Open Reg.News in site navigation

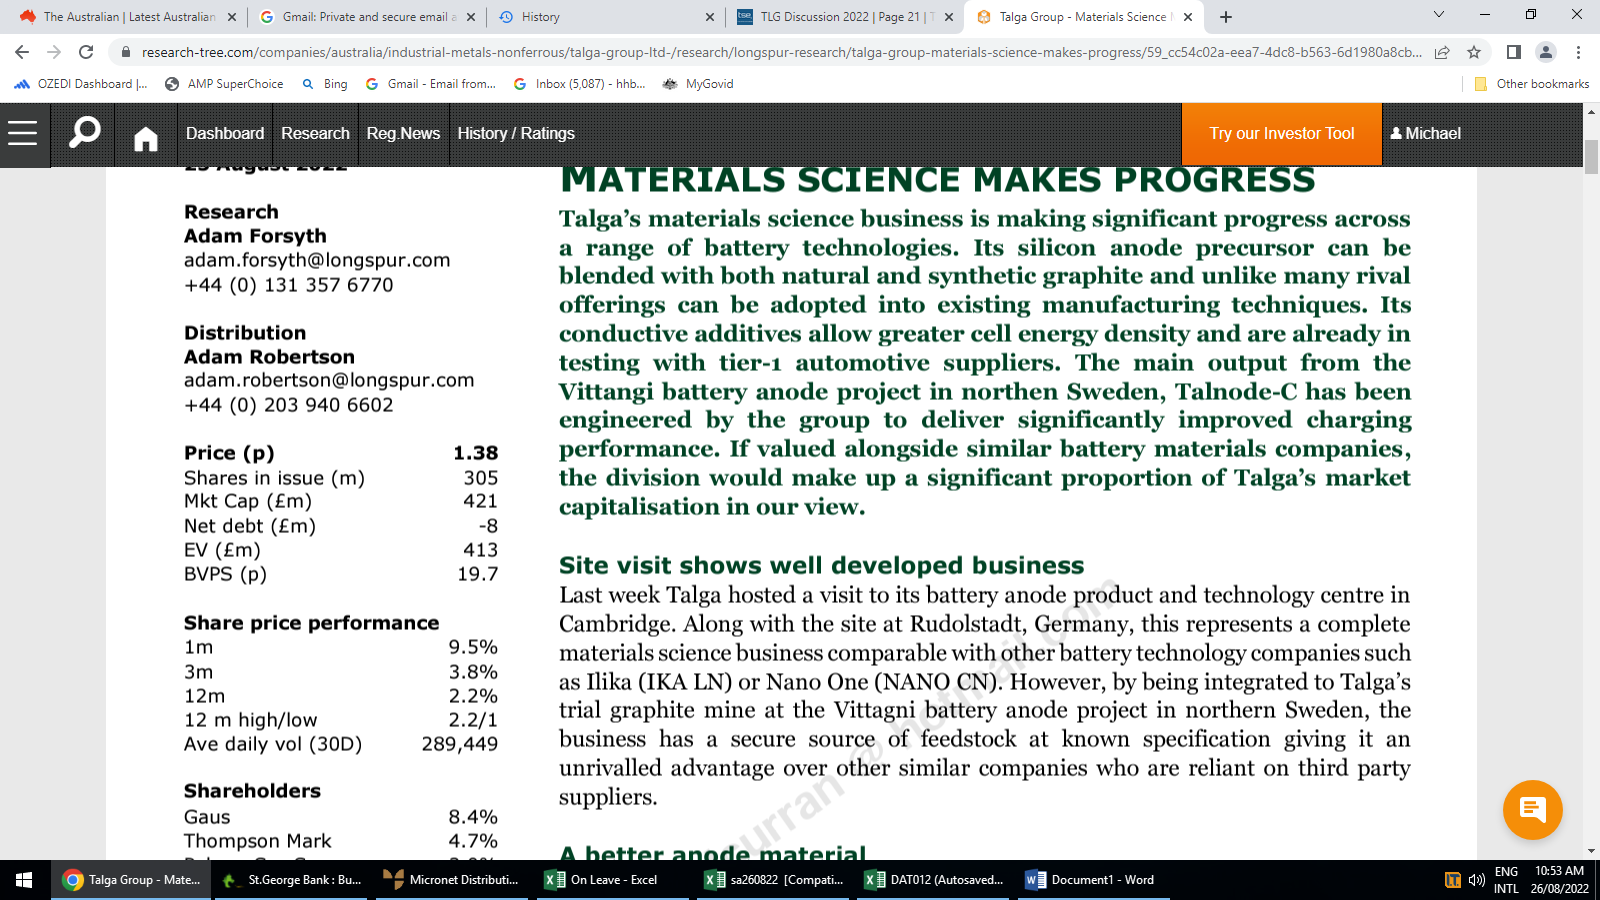pyautogui.click(x=403, y=133)
